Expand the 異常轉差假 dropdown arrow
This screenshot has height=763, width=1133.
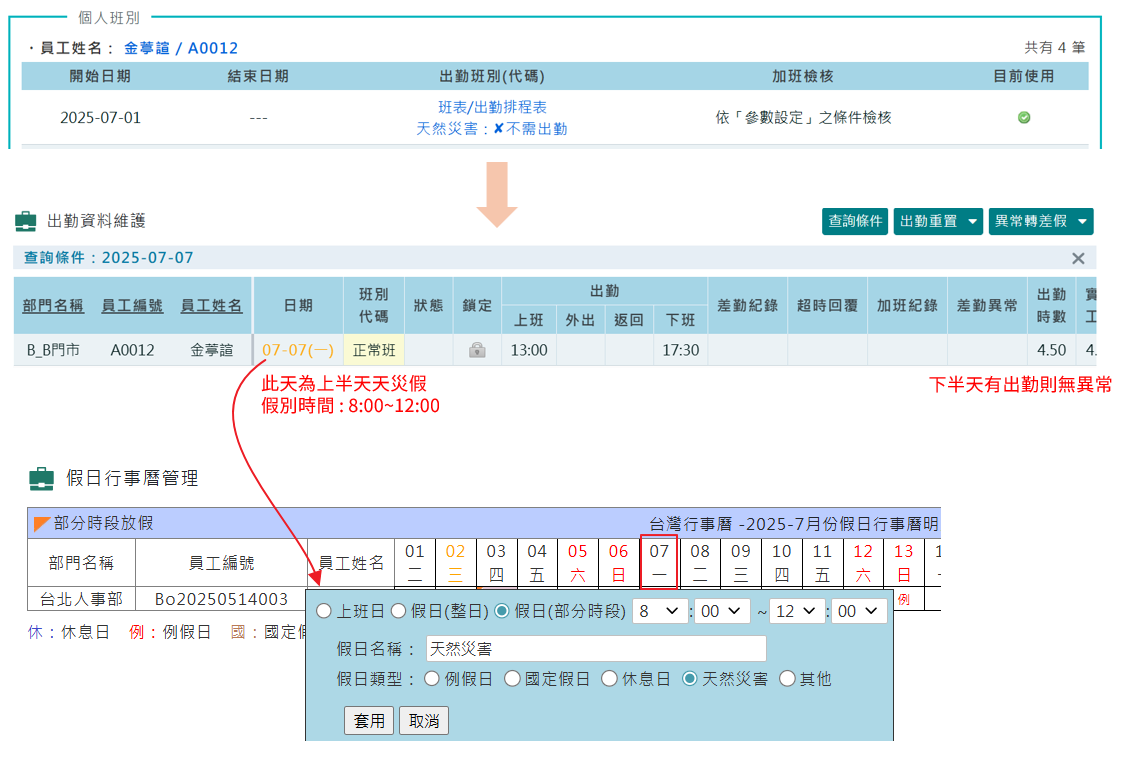click(x=1081, y=221)
